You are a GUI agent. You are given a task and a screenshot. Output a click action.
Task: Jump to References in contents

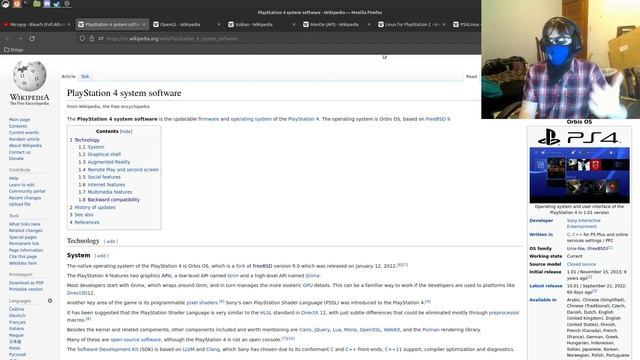click(x=87, y=222)
